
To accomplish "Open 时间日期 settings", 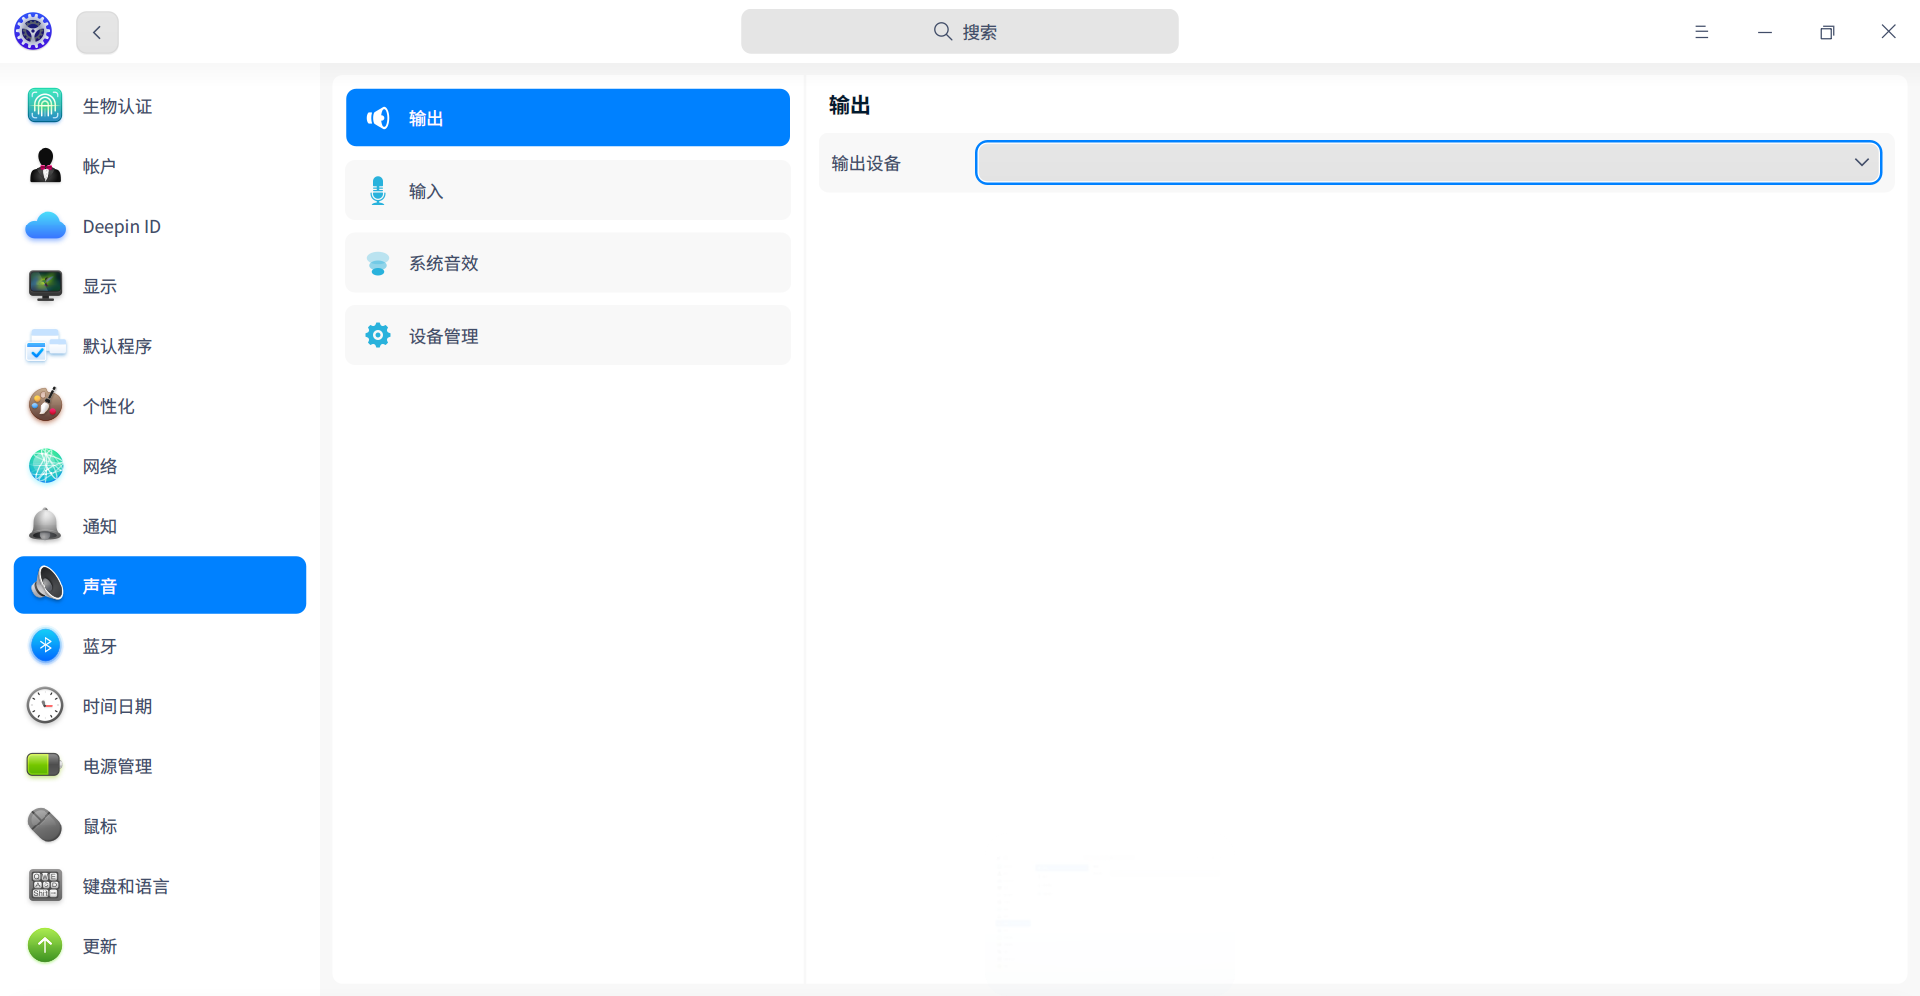I will pyautogui.click(x=160, y=705).
